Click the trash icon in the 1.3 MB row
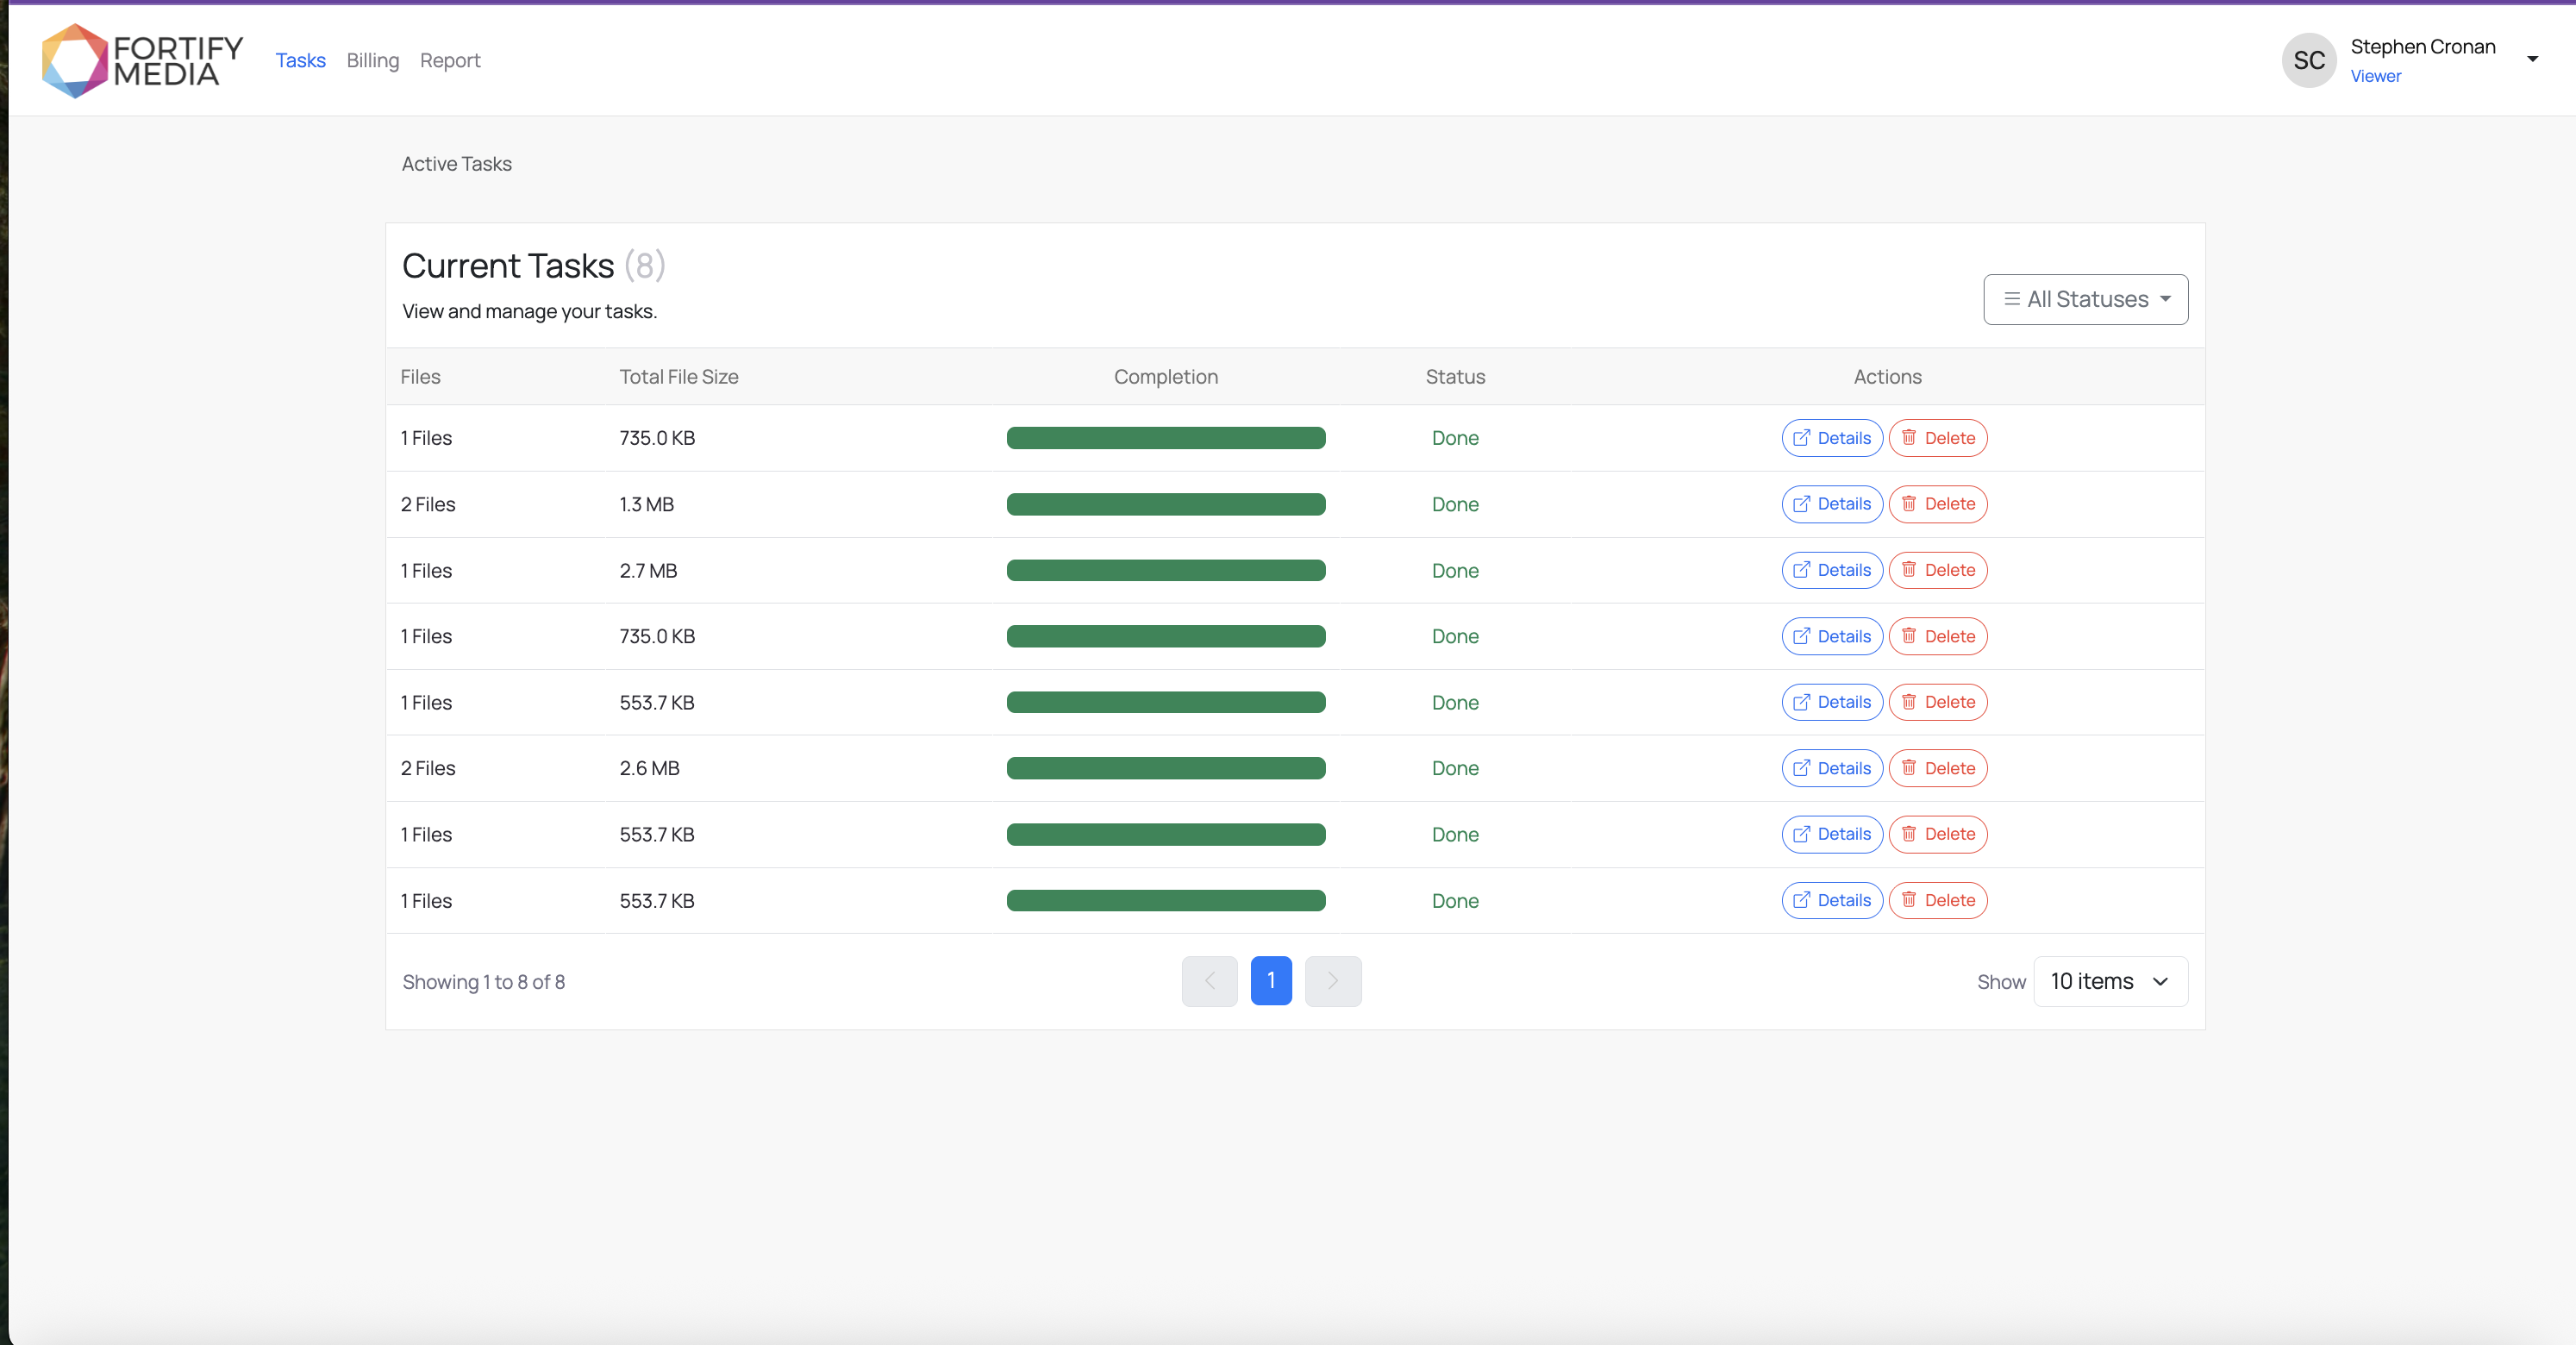Image resolution: width=2576 pixels, height=1345 pixels. [1909, 504]
